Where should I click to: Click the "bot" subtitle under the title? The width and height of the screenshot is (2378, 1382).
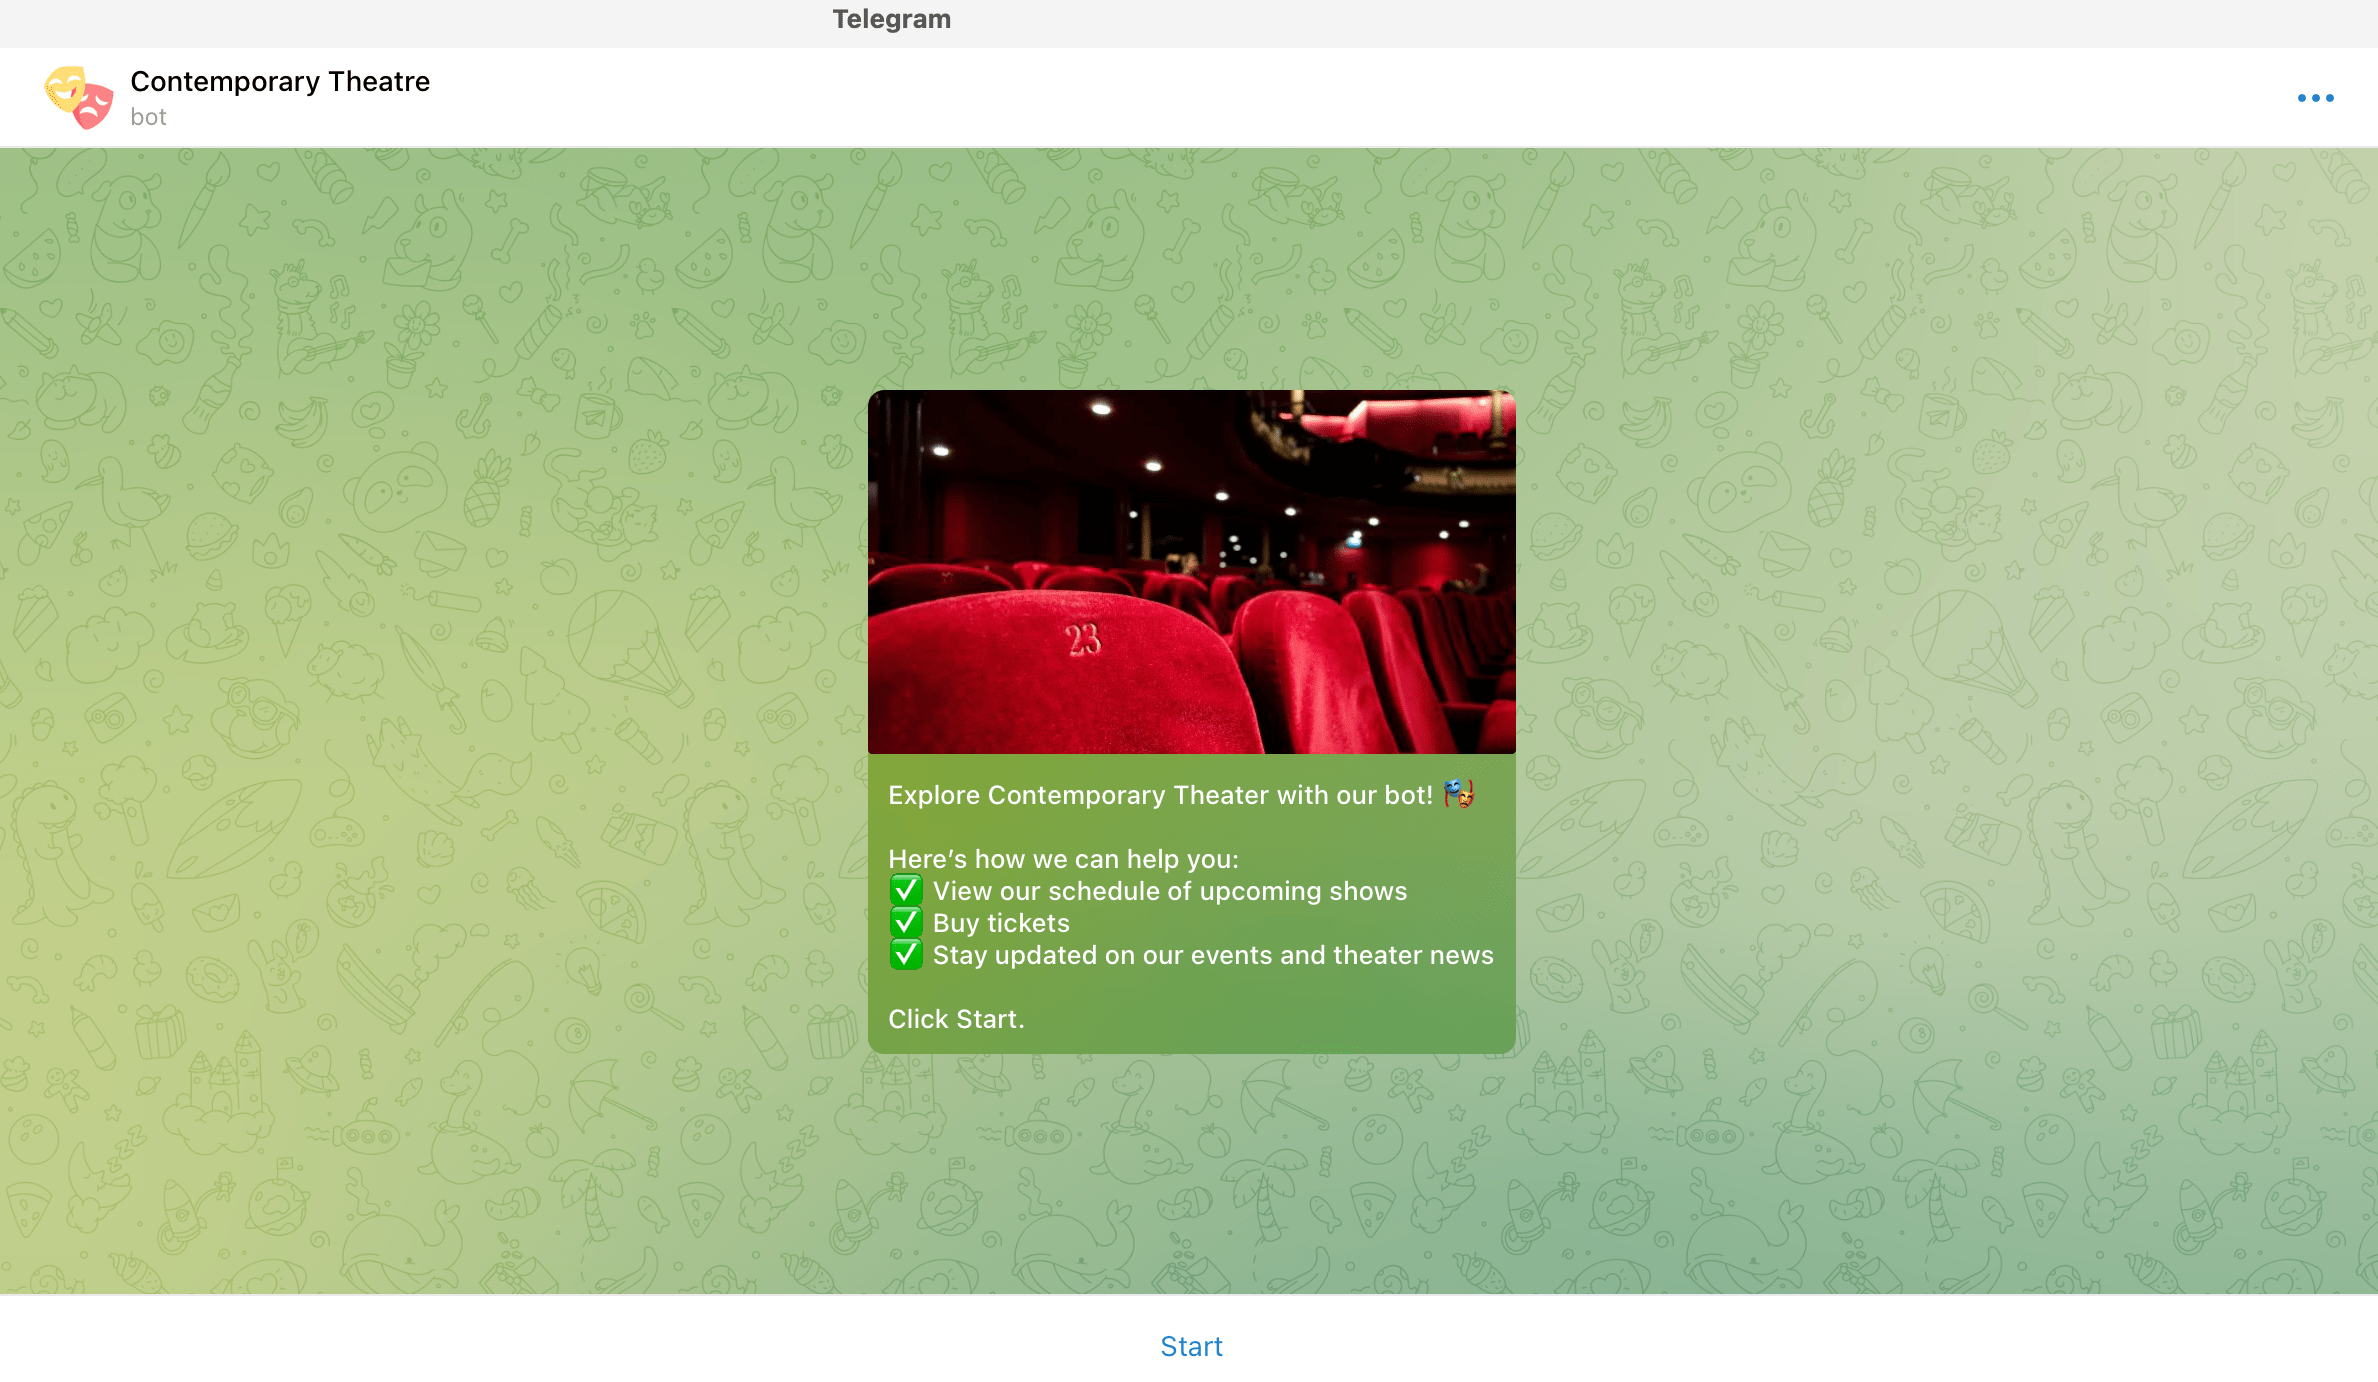click(x=148, y=117)
